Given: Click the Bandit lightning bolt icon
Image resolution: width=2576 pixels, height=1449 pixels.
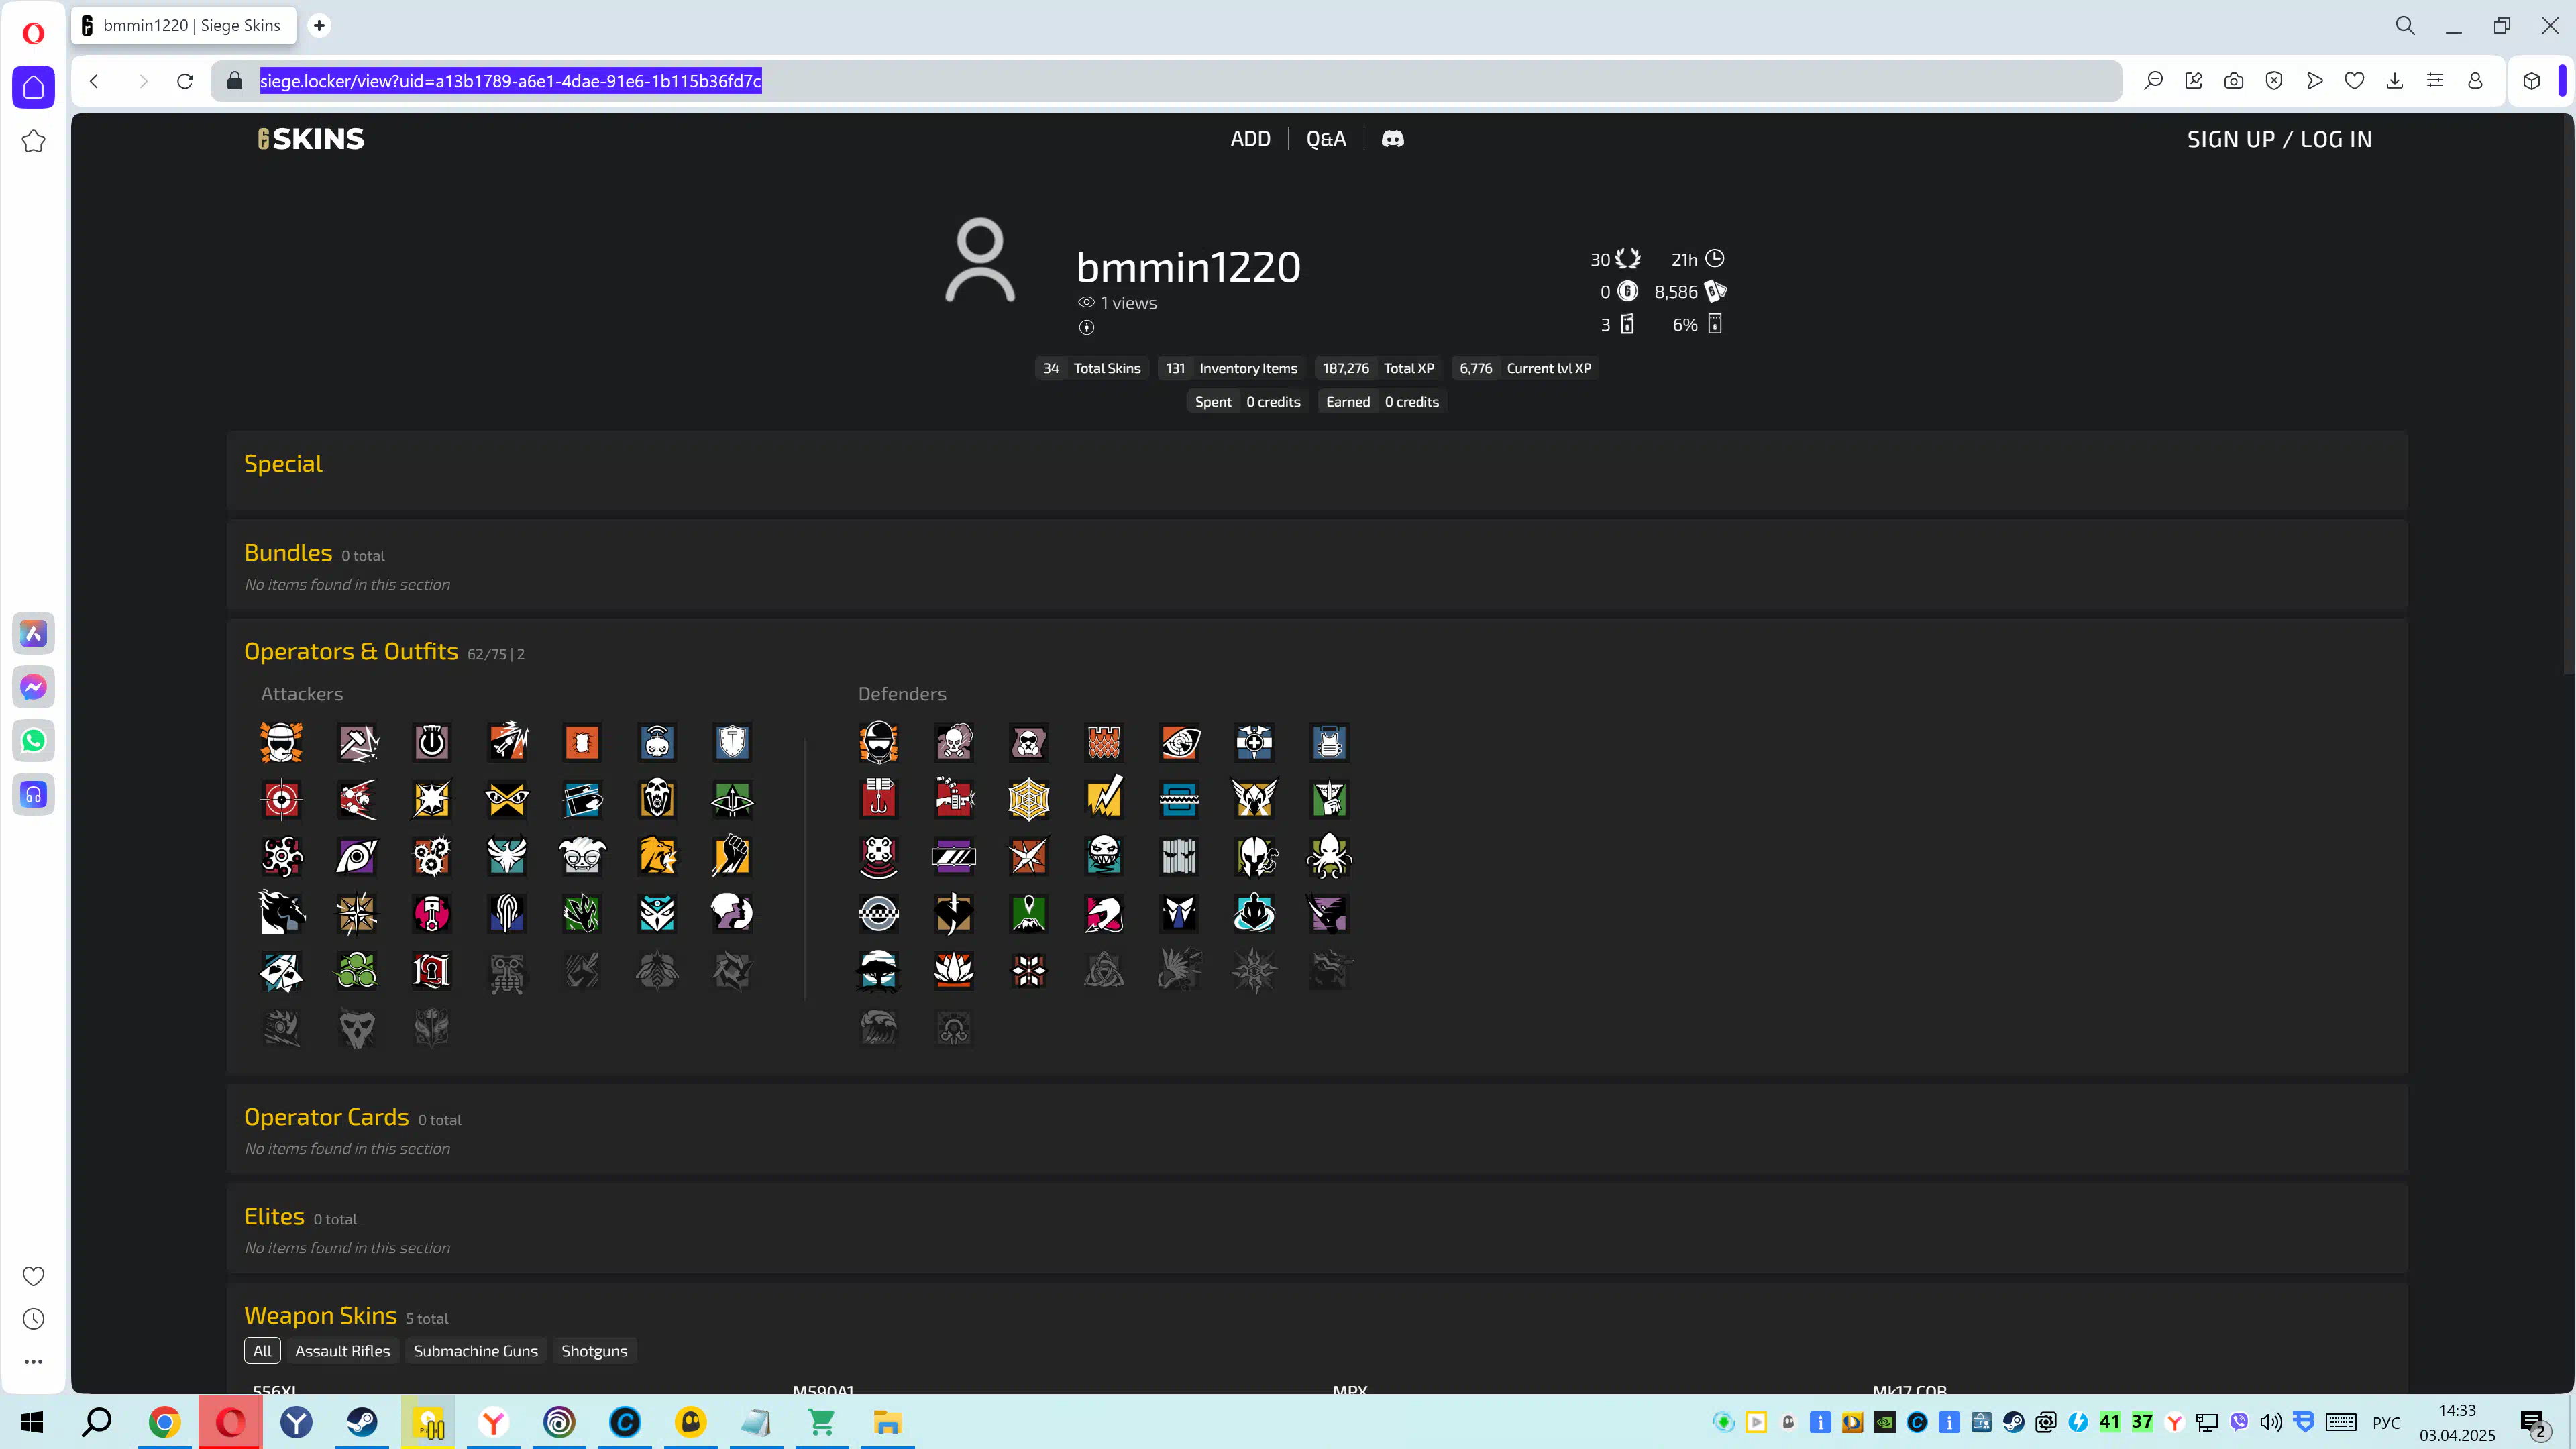Looking at the screenshot, I should click(x=1104, y=799).
